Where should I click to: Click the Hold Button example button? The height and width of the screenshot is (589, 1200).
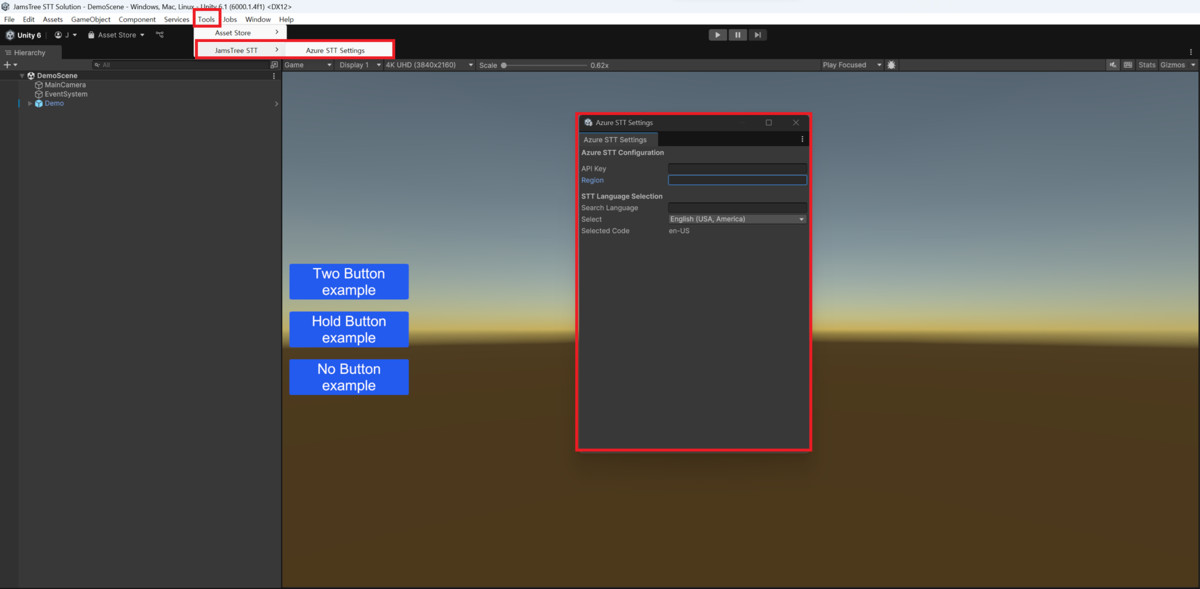click(x=349, y=330)
